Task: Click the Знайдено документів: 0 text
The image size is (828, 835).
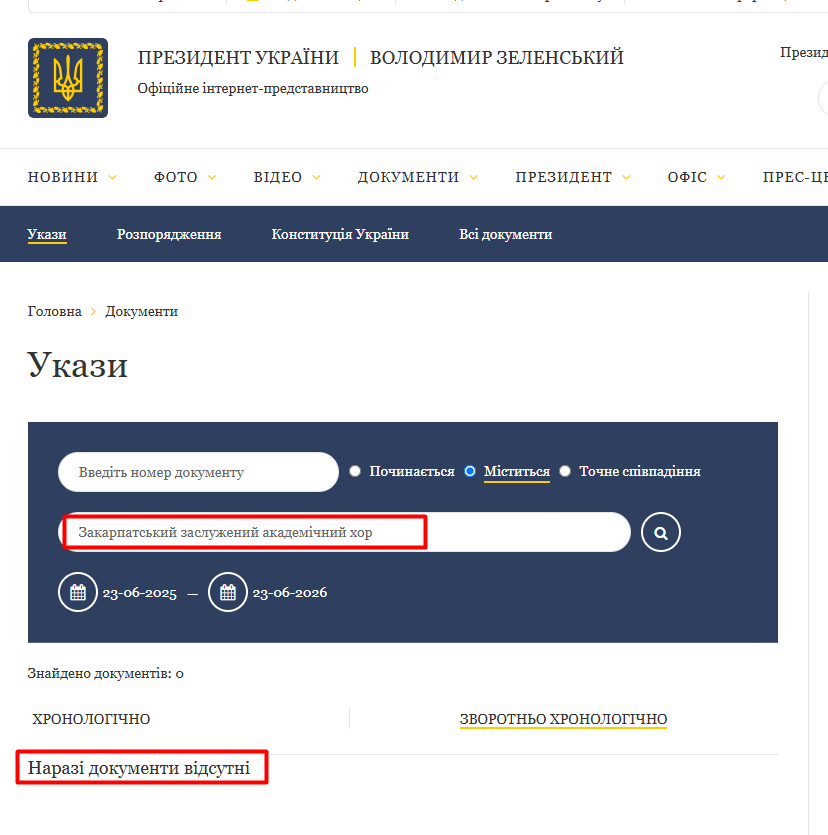Action: 105,674
